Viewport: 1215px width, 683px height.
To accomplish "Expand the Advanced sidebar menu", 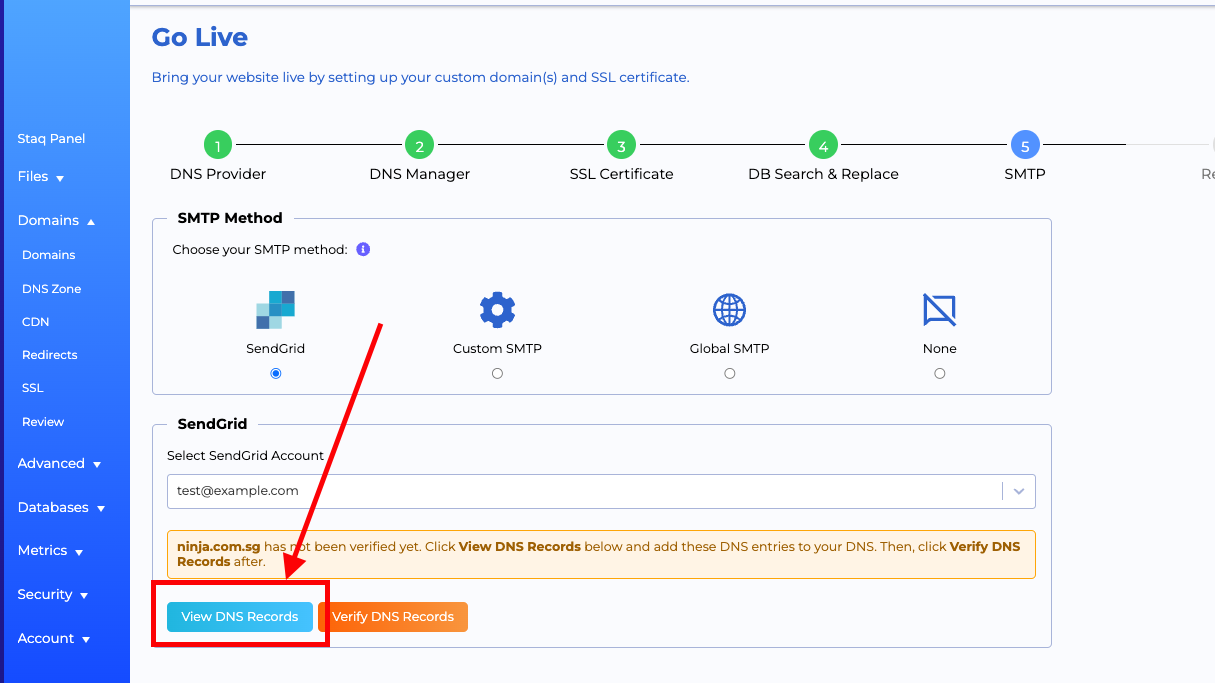I will click(x=59, y=463).
